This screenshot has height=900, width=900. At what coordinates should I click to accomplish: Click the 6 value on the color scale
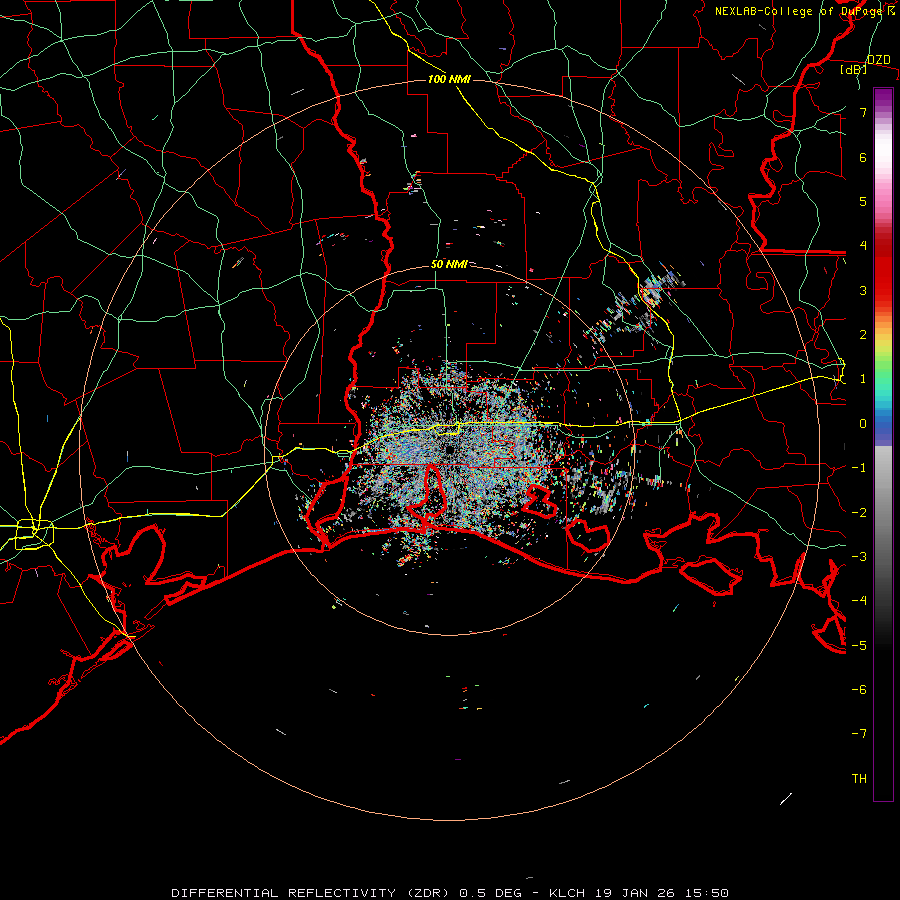pyautogui.click(x=863, y=157)
